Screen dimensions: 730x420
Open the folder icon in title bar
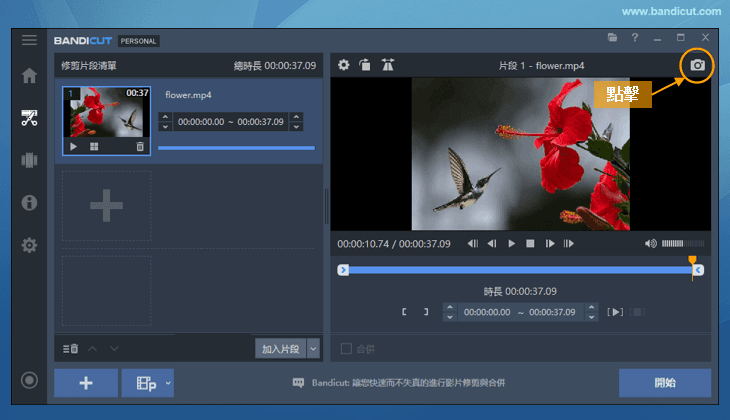click(612, 38)
